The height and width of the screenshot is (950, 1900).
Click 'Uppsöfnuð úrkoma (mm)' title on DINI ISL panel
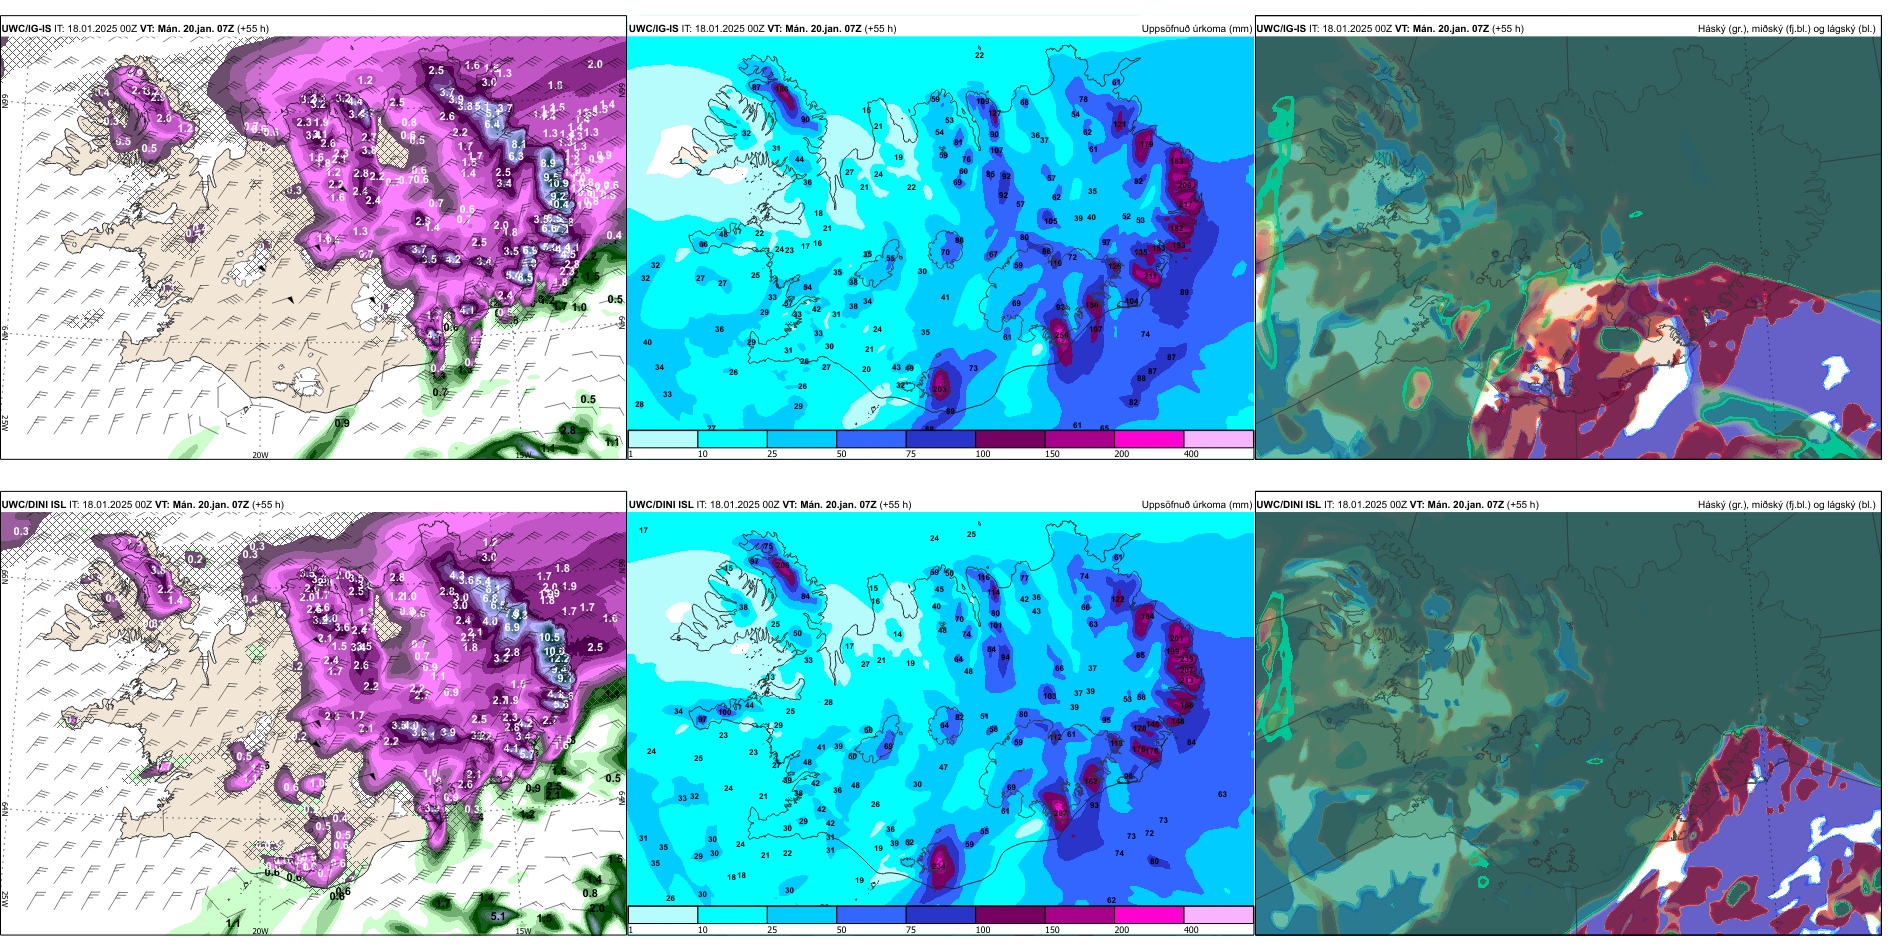[1197, 505]
